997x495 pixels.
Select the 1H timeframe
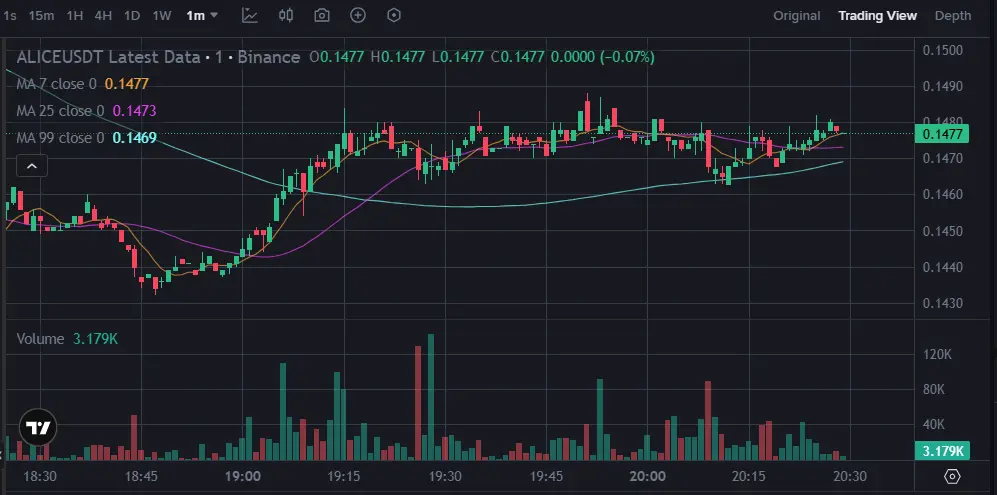[75, 16]
